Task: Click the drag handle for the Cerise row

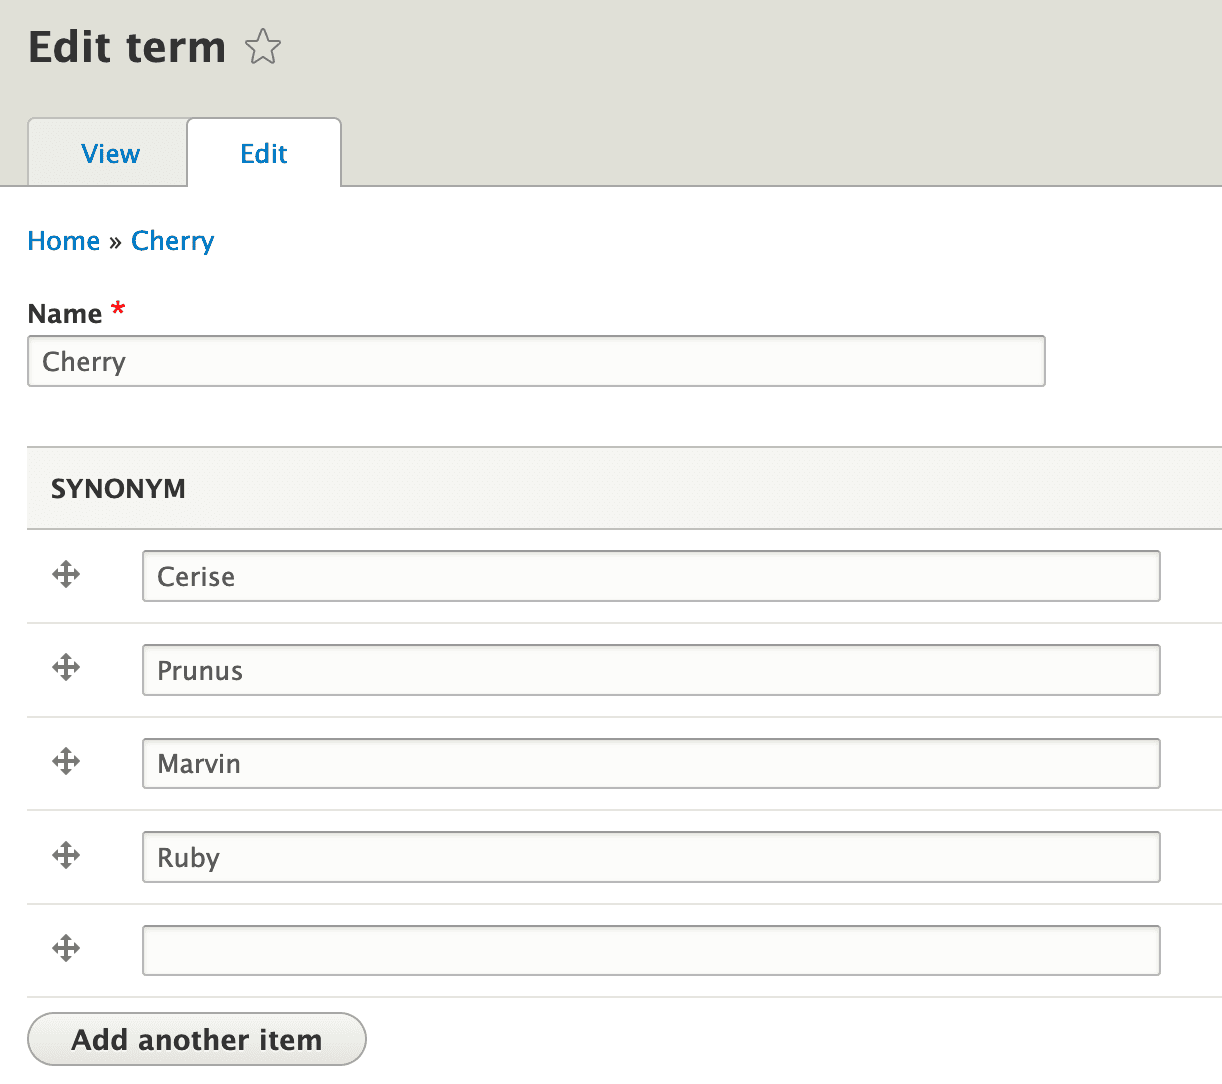Action: [66, 574]
